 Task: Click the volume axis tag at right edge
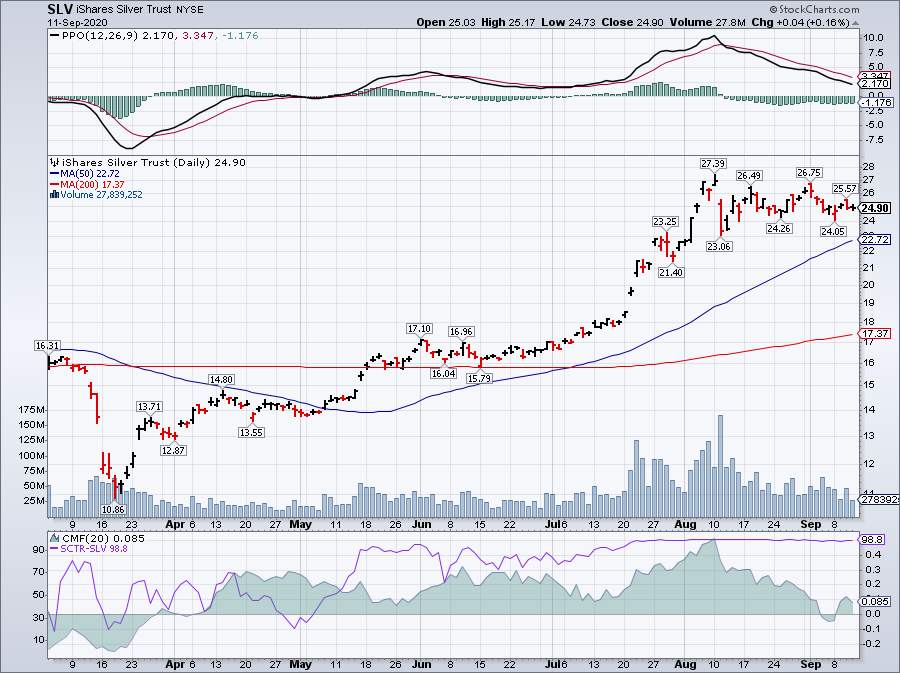coord(879,500)
